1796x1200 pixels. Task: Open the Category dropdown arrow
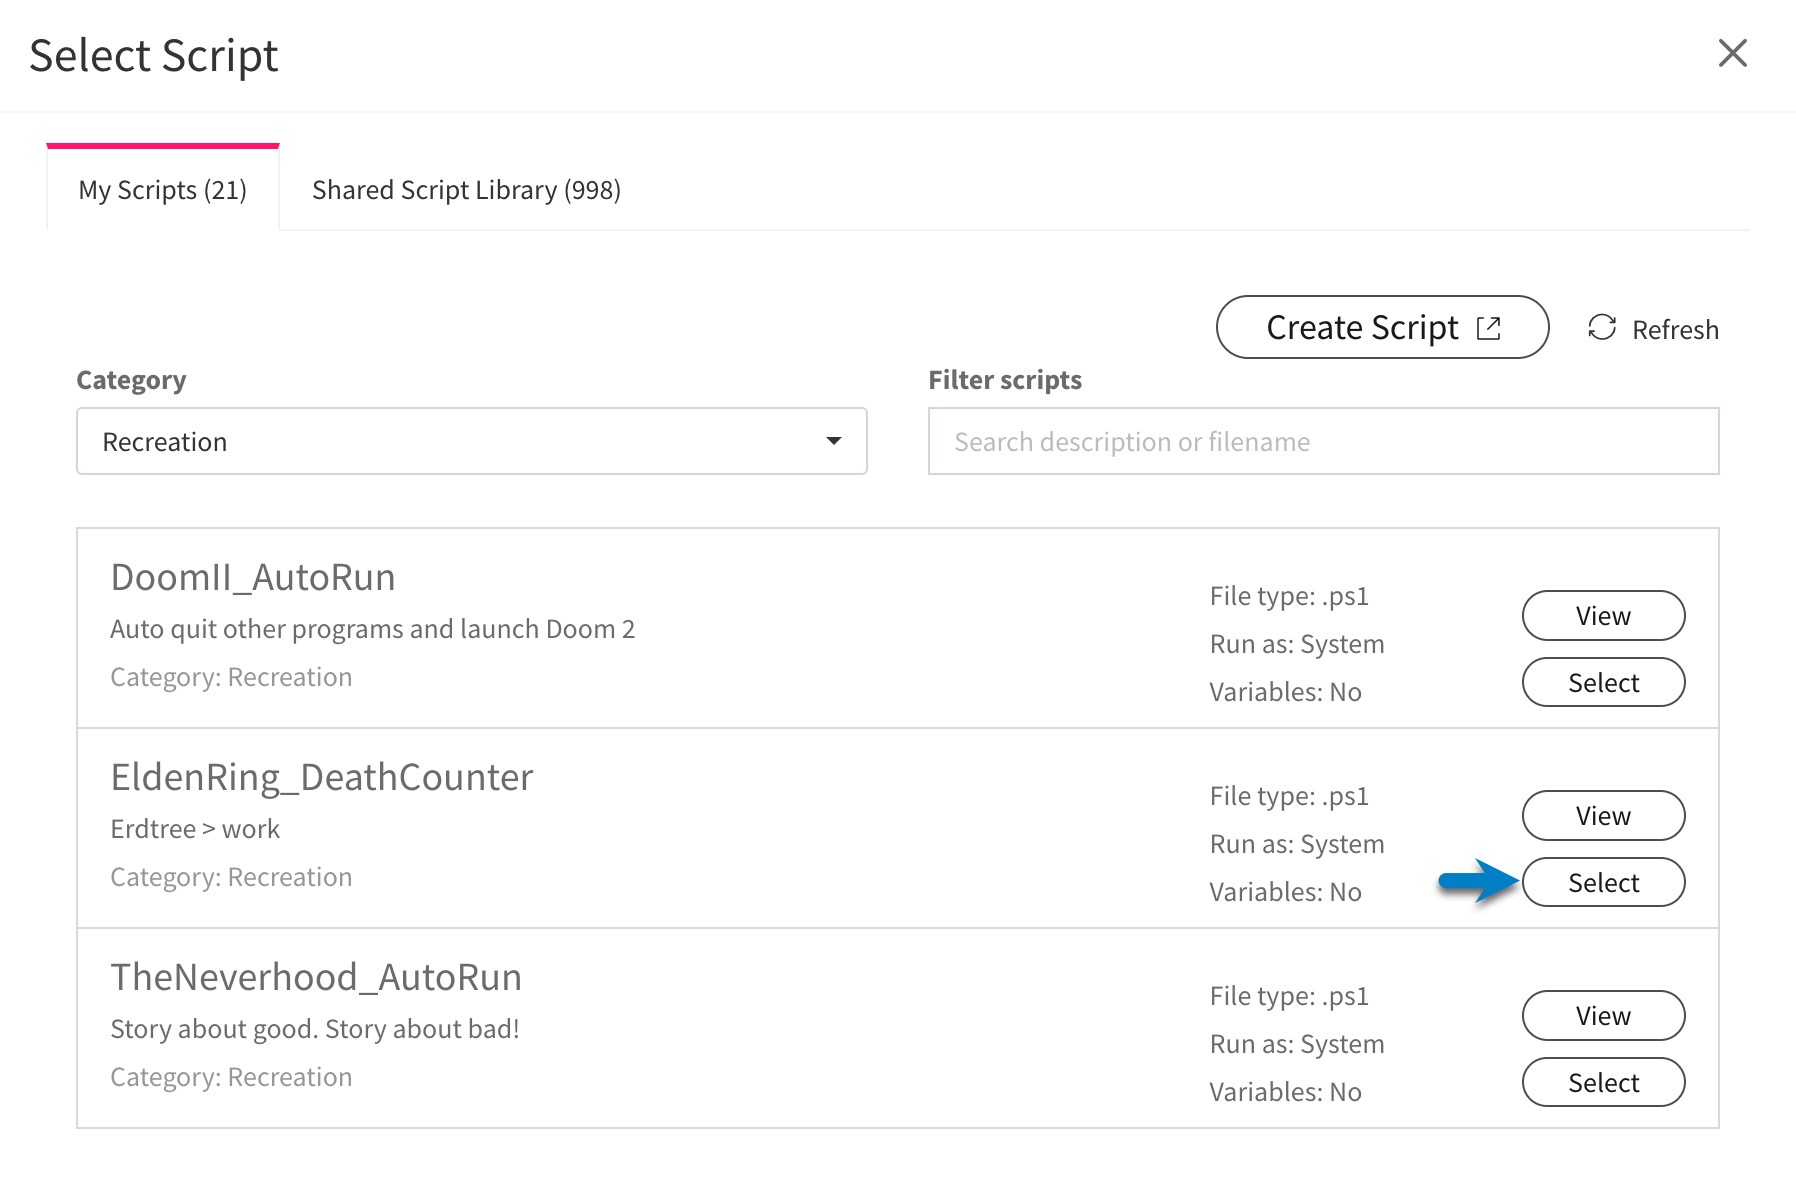(833, 441)
